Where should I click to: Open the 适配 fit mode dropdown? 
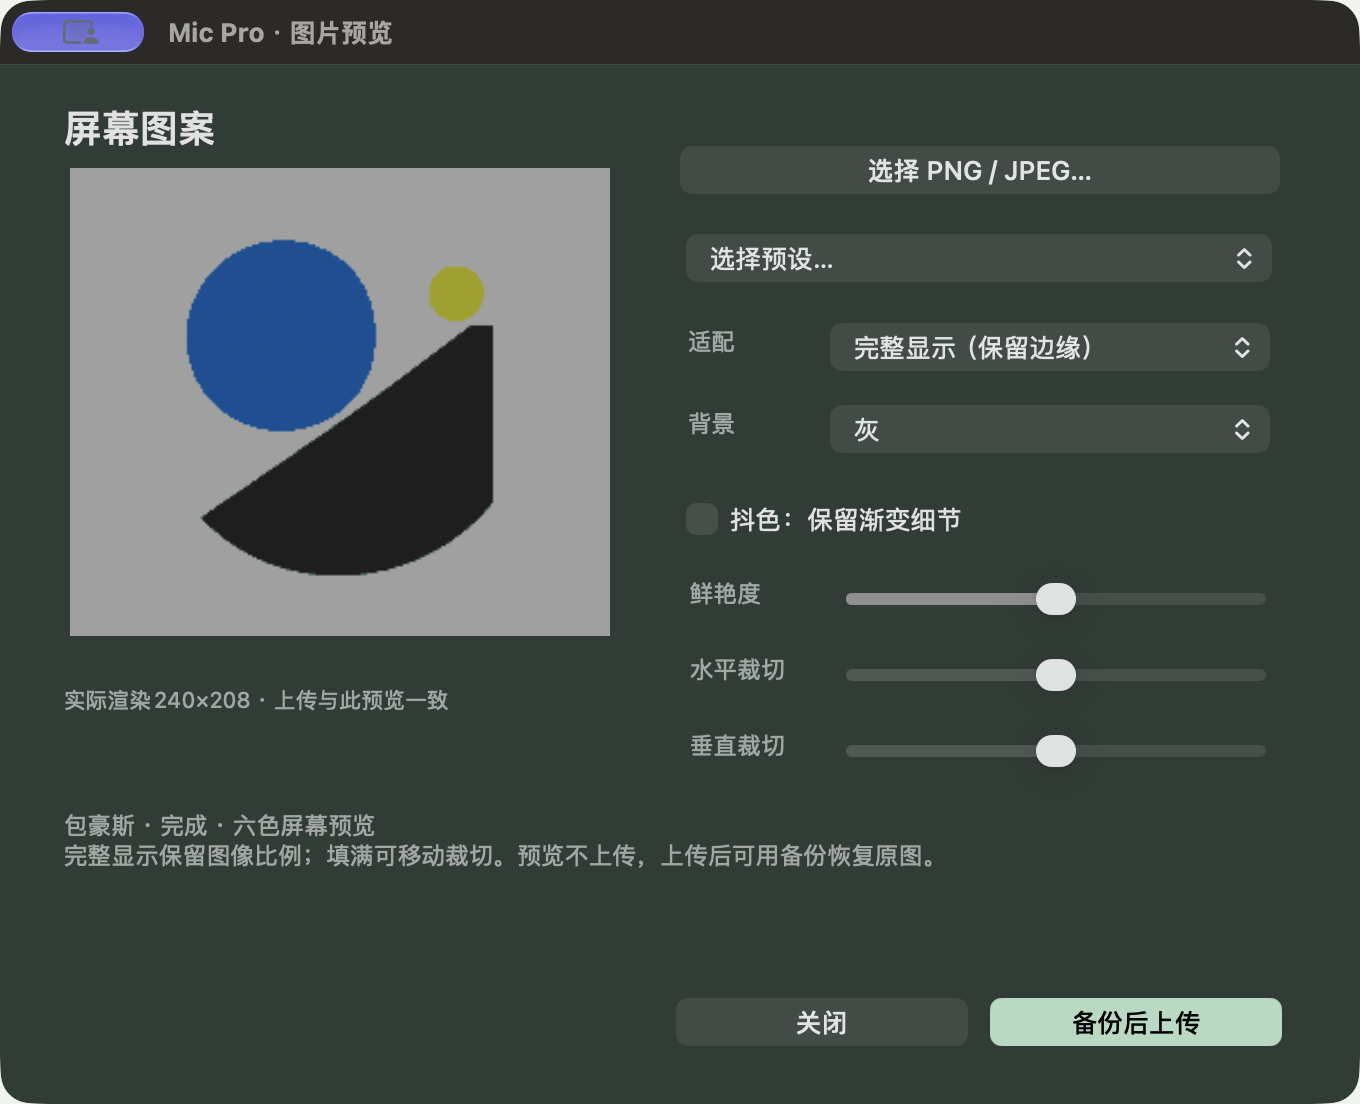click(1050, 347)
